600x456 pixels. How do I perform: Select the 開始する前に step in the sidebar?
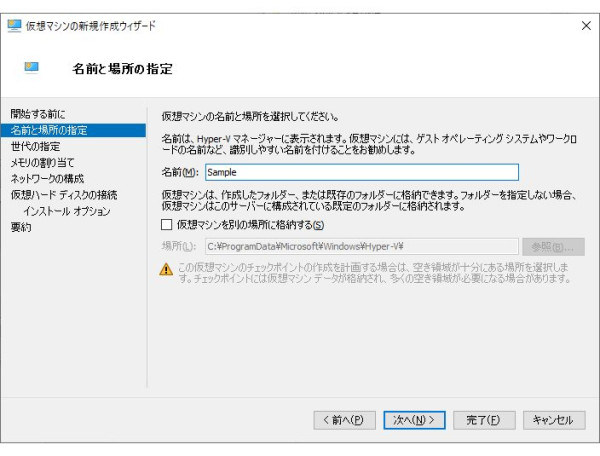click(x=38, y=114)
